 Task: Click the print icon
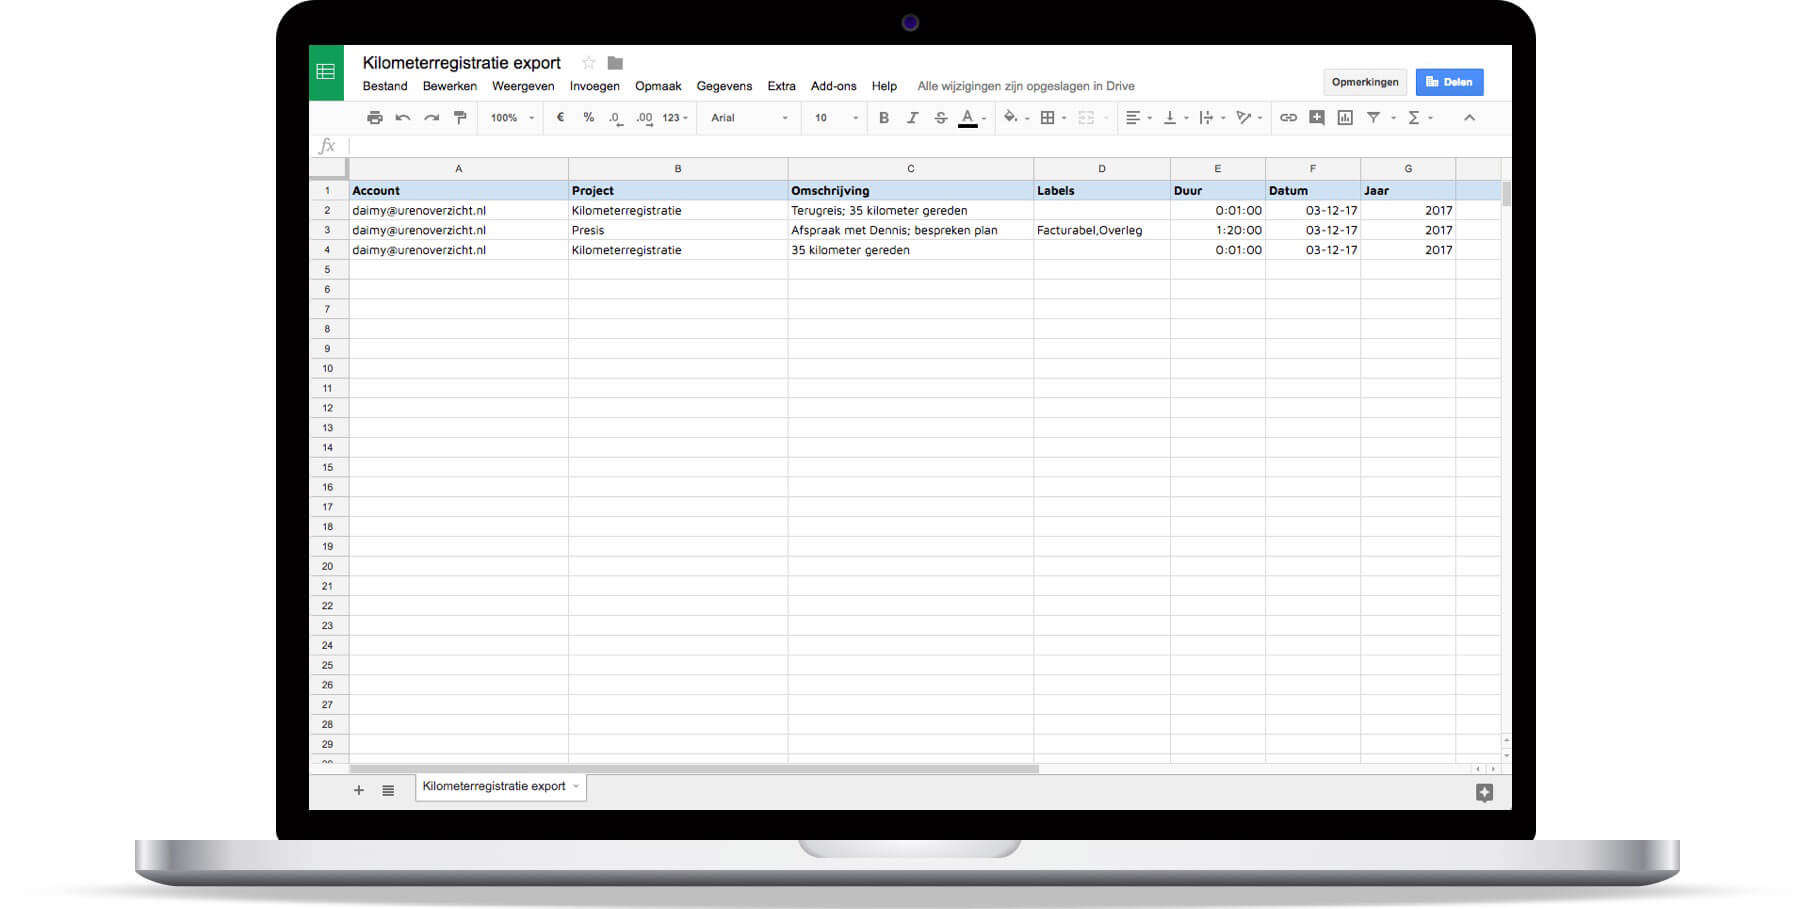click(x=374, y=118)
